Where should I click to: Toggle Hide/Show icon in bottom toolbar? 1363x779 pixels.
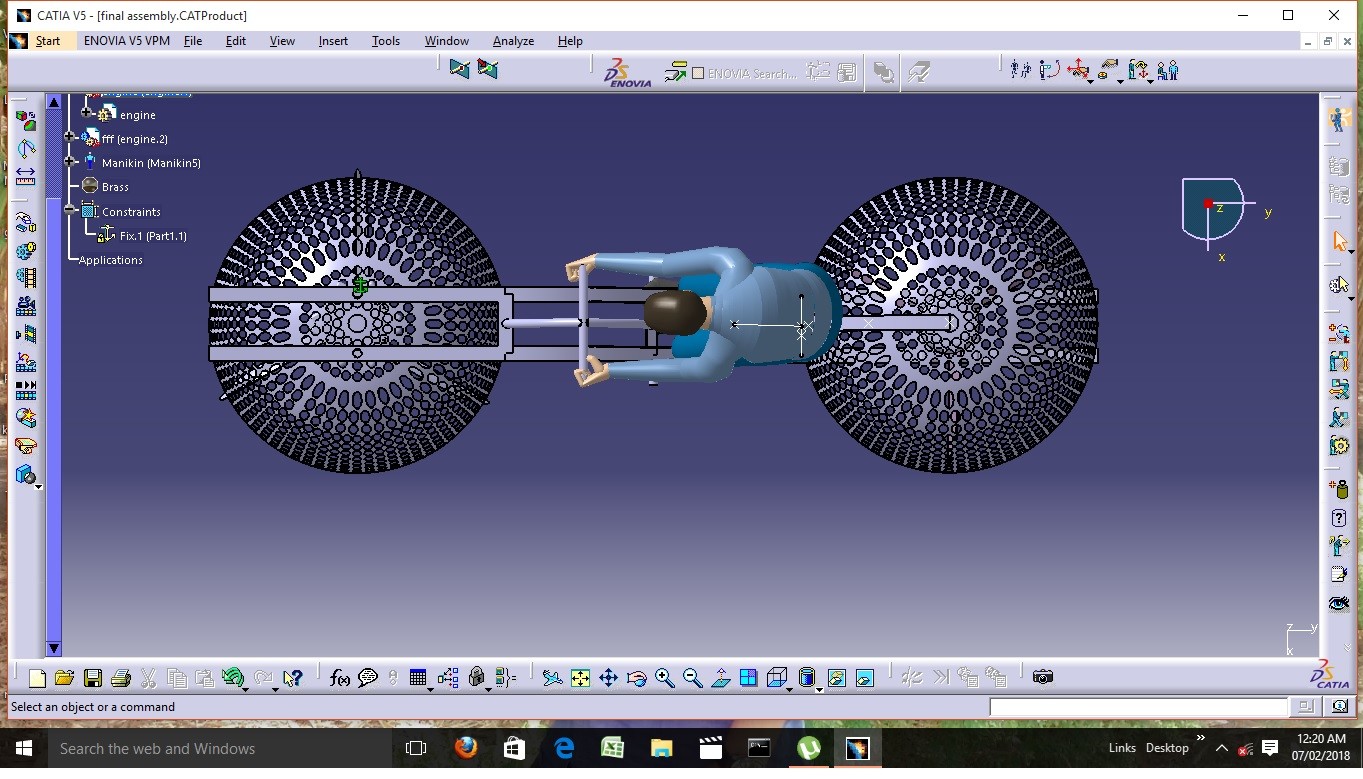click(x=836, y=678)
